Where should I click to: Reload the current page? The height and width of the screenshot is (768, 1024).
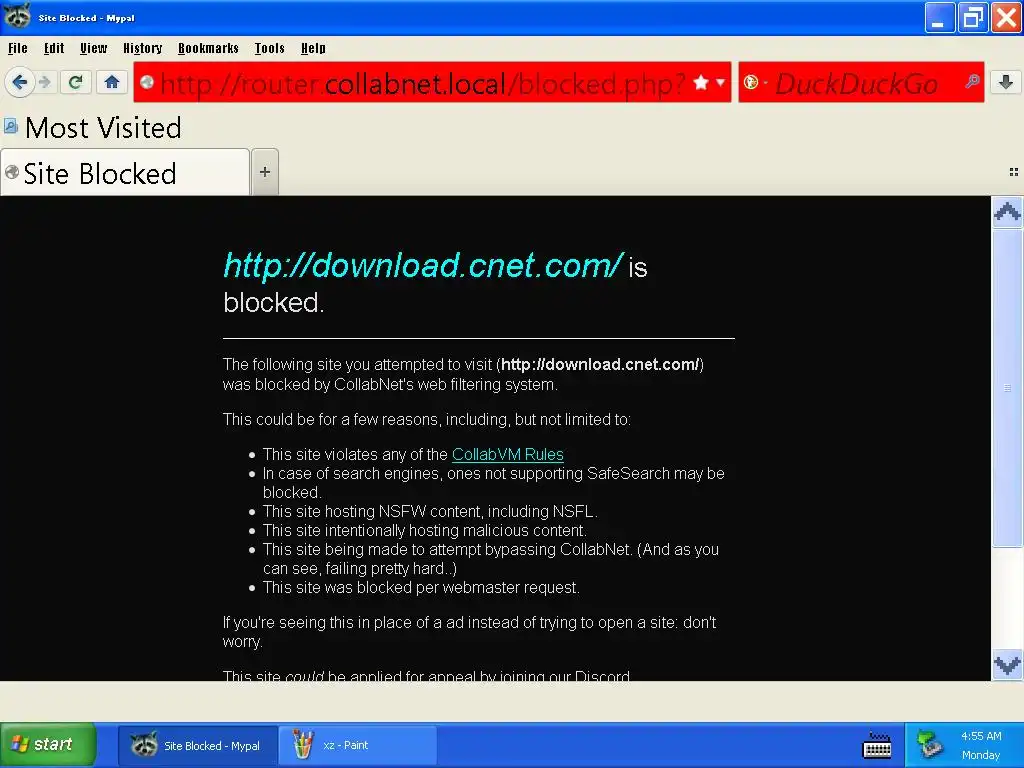click(76, 82)
